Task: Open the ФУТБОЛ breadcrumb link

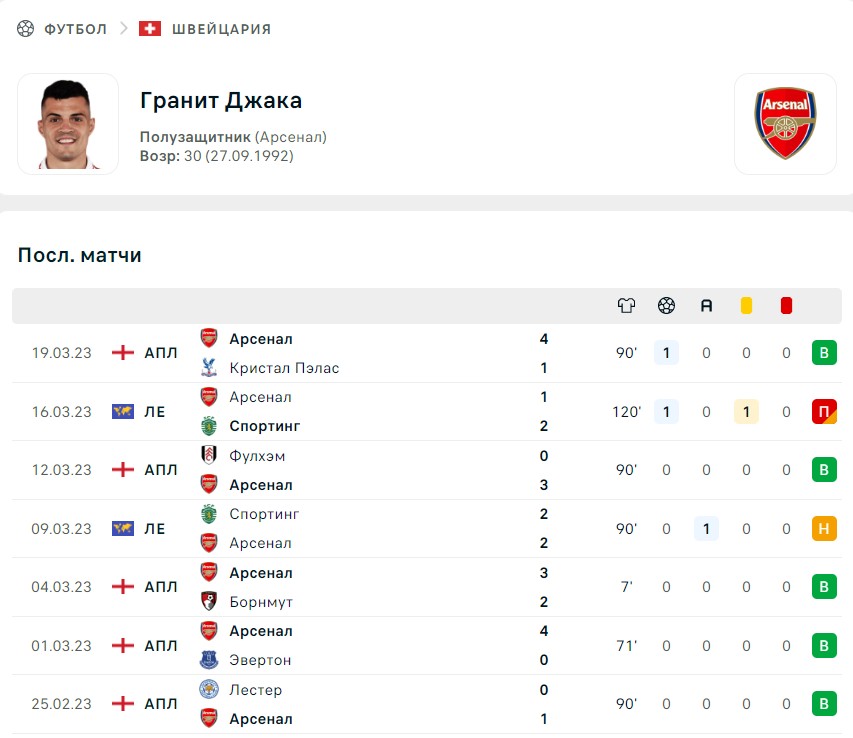Action: point(75,29)
